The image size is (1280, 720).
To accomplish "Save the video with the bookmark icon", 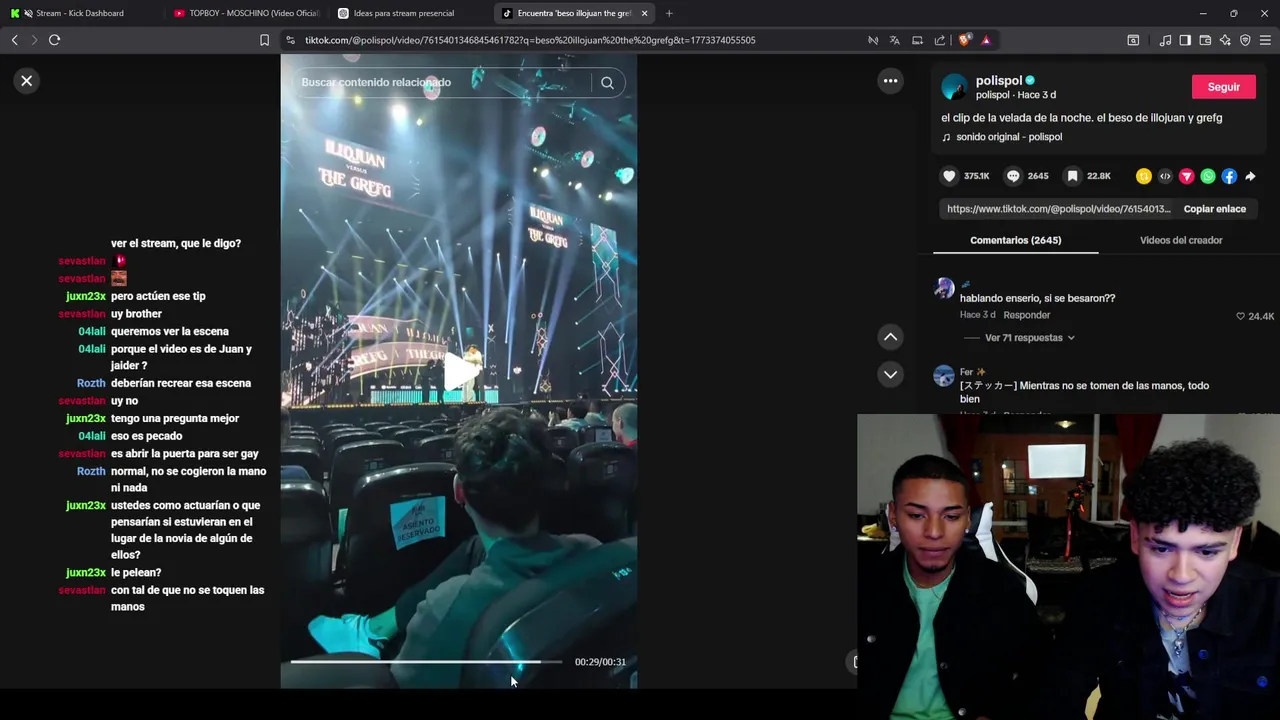I will [x=1072, y=176].
